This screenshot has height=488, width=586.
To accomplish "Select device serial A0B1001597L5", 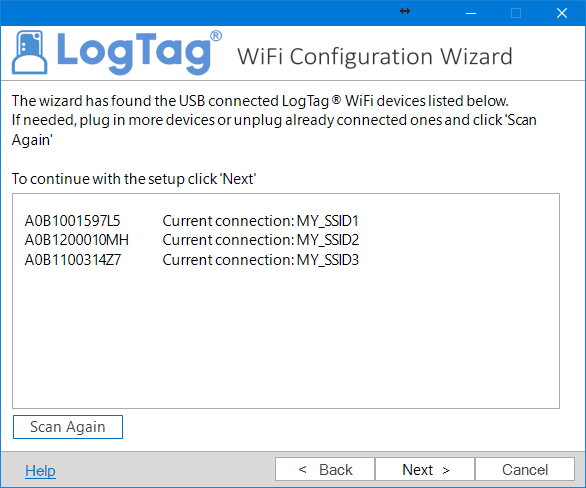I will click(73, 221).
